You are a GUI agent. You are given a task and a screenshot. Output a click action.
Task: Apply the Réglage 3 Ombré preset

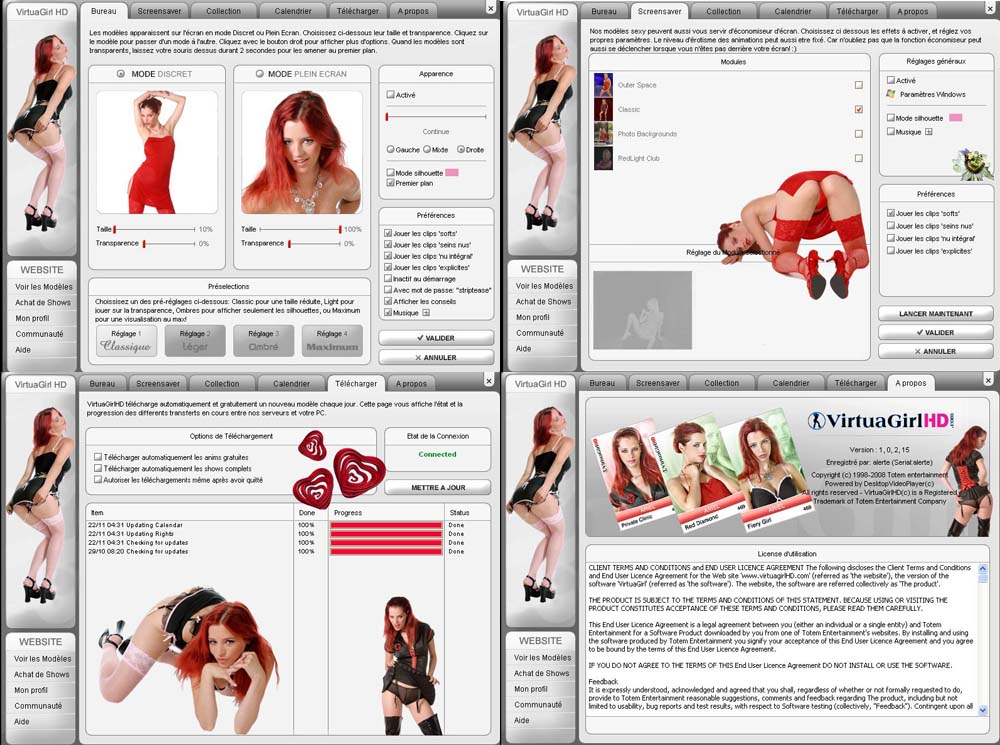coord(263,341)
